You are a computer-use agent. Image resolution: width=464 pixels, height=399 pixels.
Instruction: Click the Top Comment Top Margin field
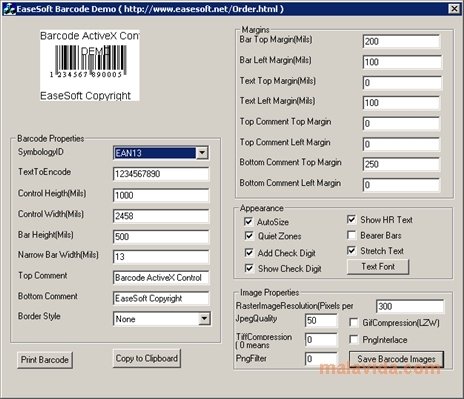(401, 123)
